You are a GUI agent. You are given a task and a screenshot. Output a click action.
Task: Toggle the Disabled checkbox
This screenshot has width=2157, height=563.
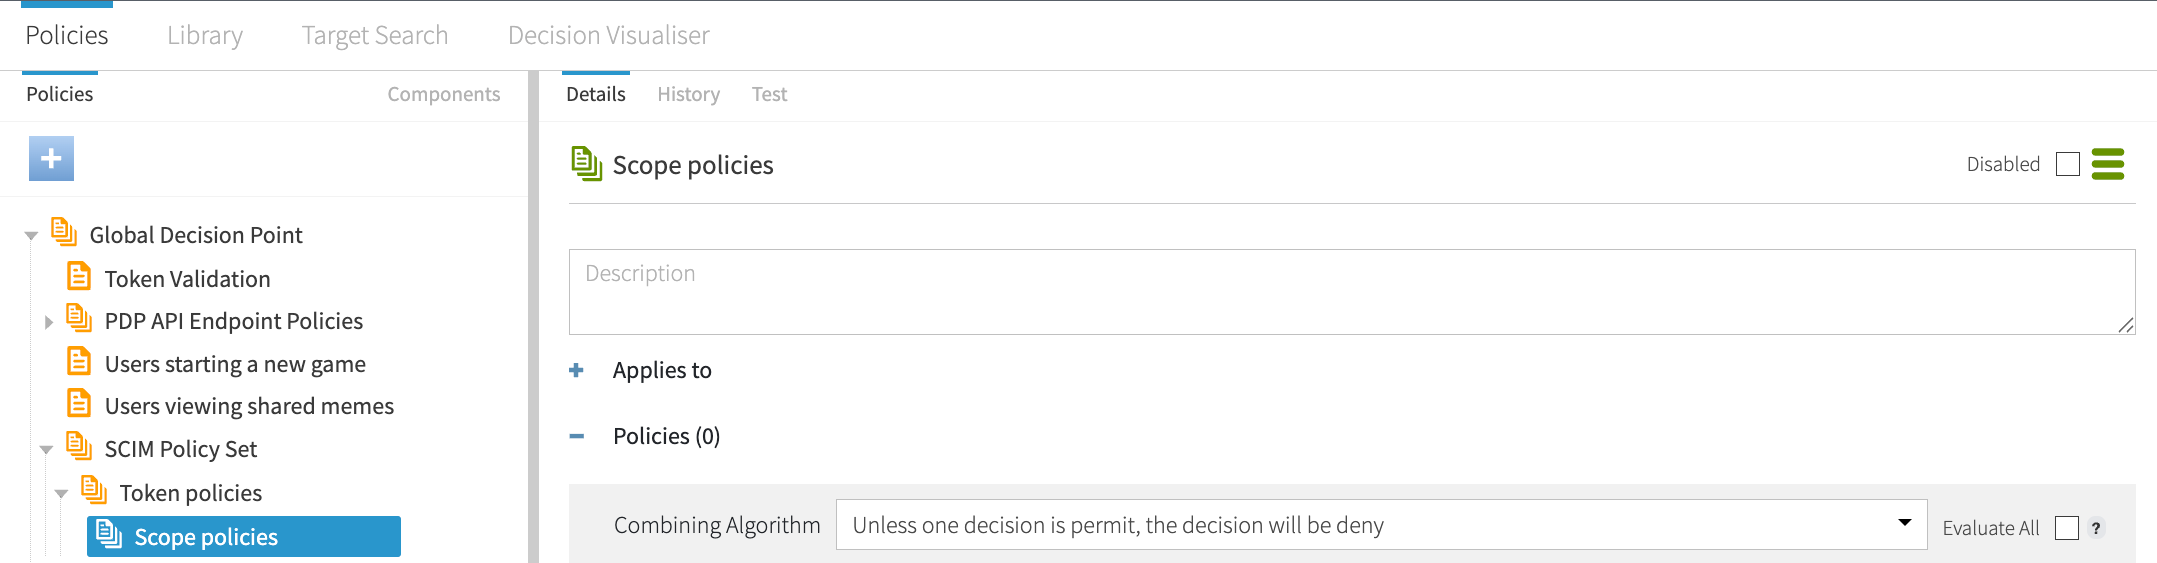(x=2068, y=164)
